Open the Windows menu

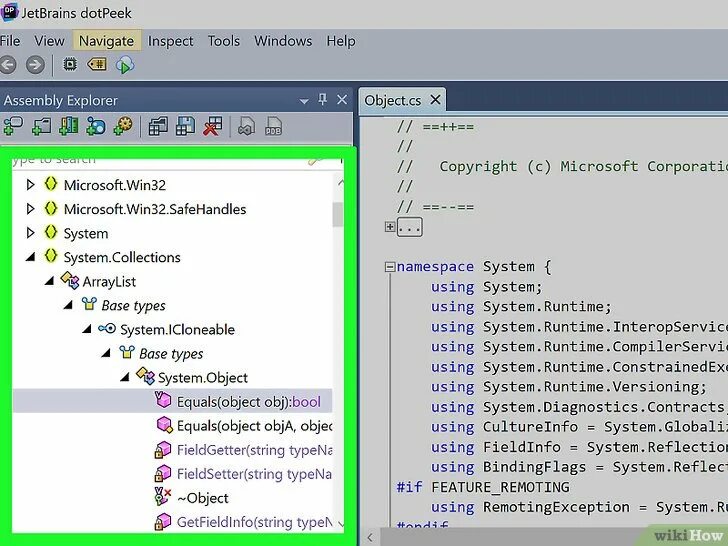[x=283, y=41]
